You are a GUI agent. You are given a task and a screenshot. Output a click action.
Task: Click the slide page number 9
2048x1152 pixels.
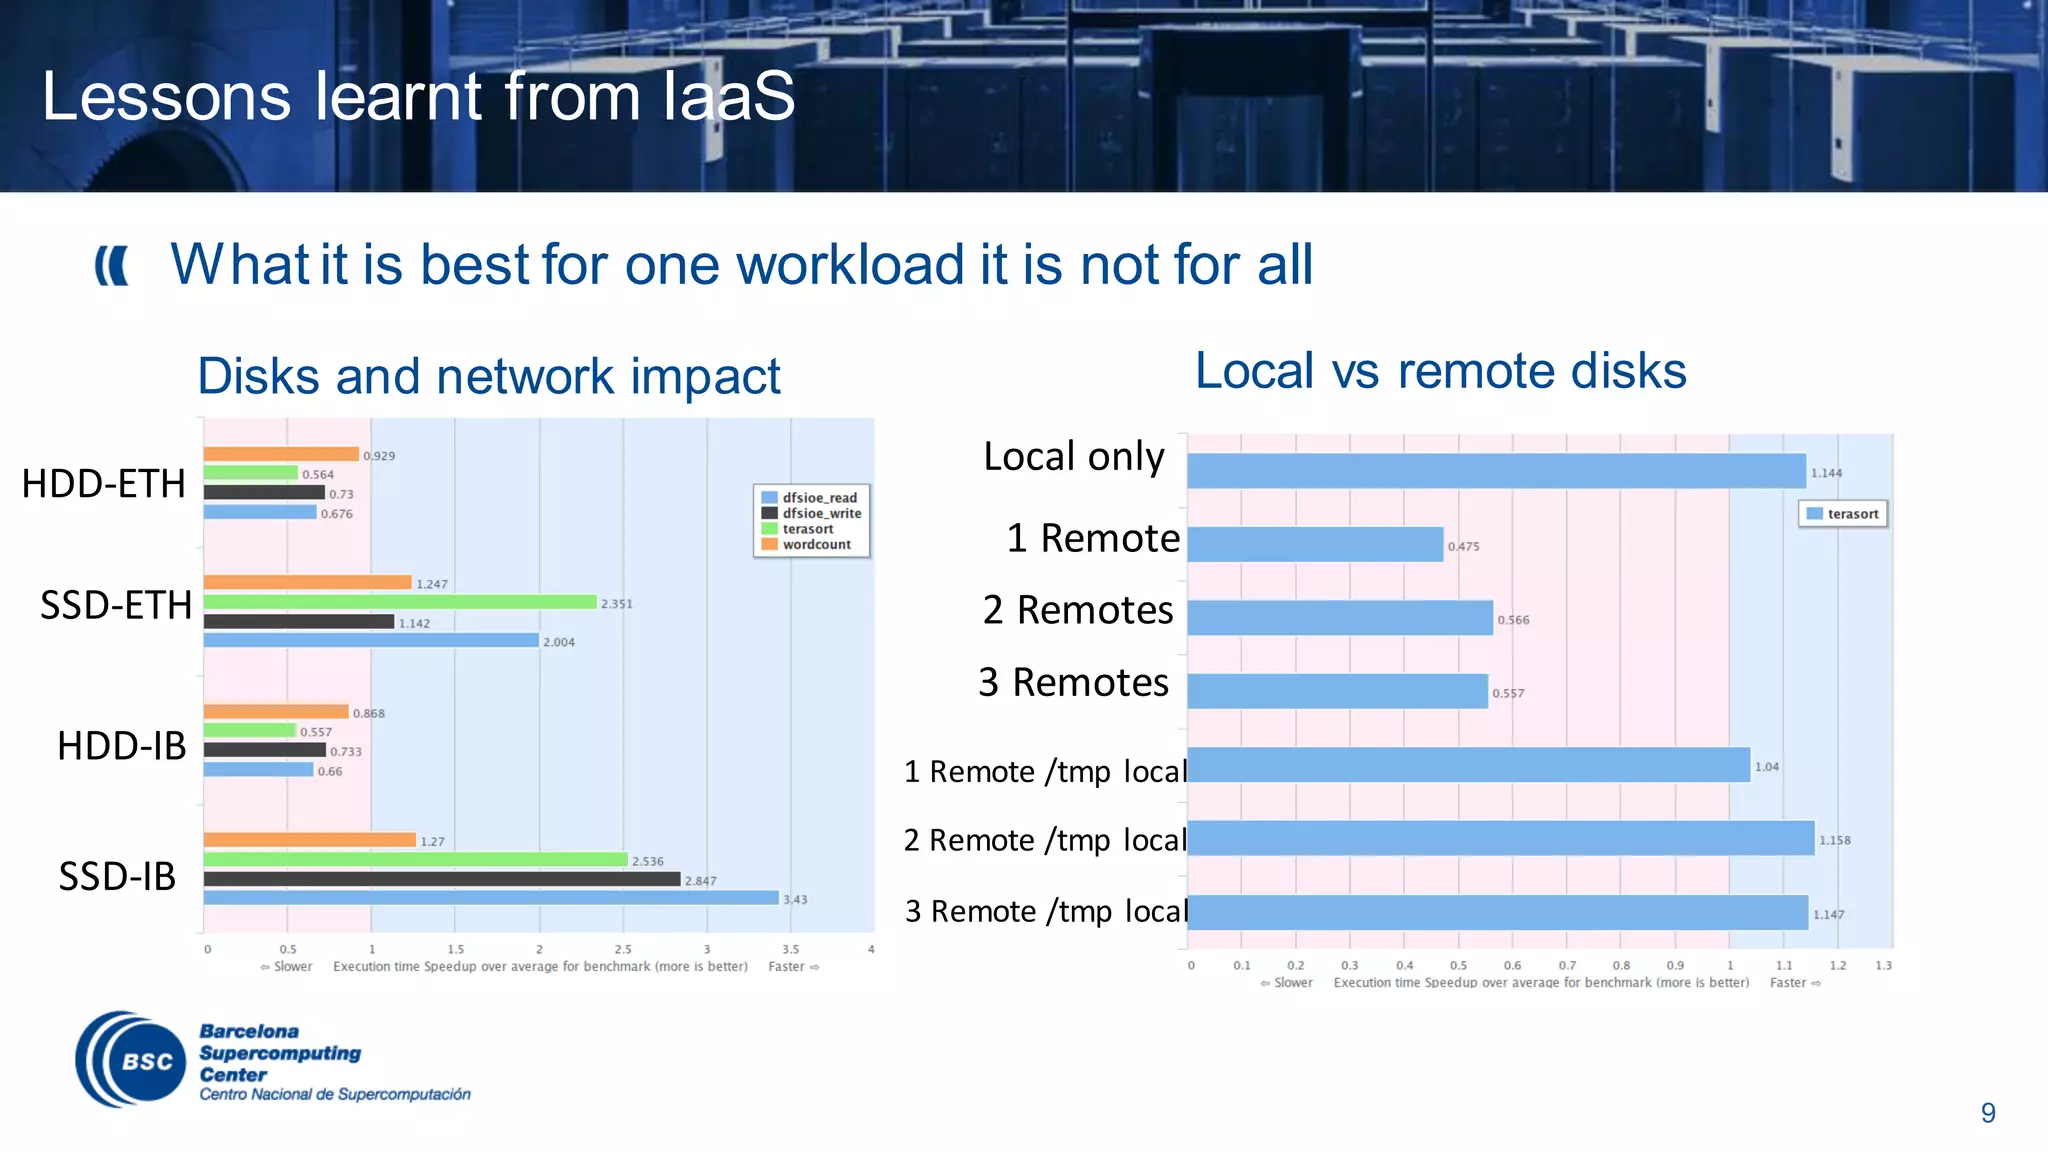[x=1988, y=1113]
